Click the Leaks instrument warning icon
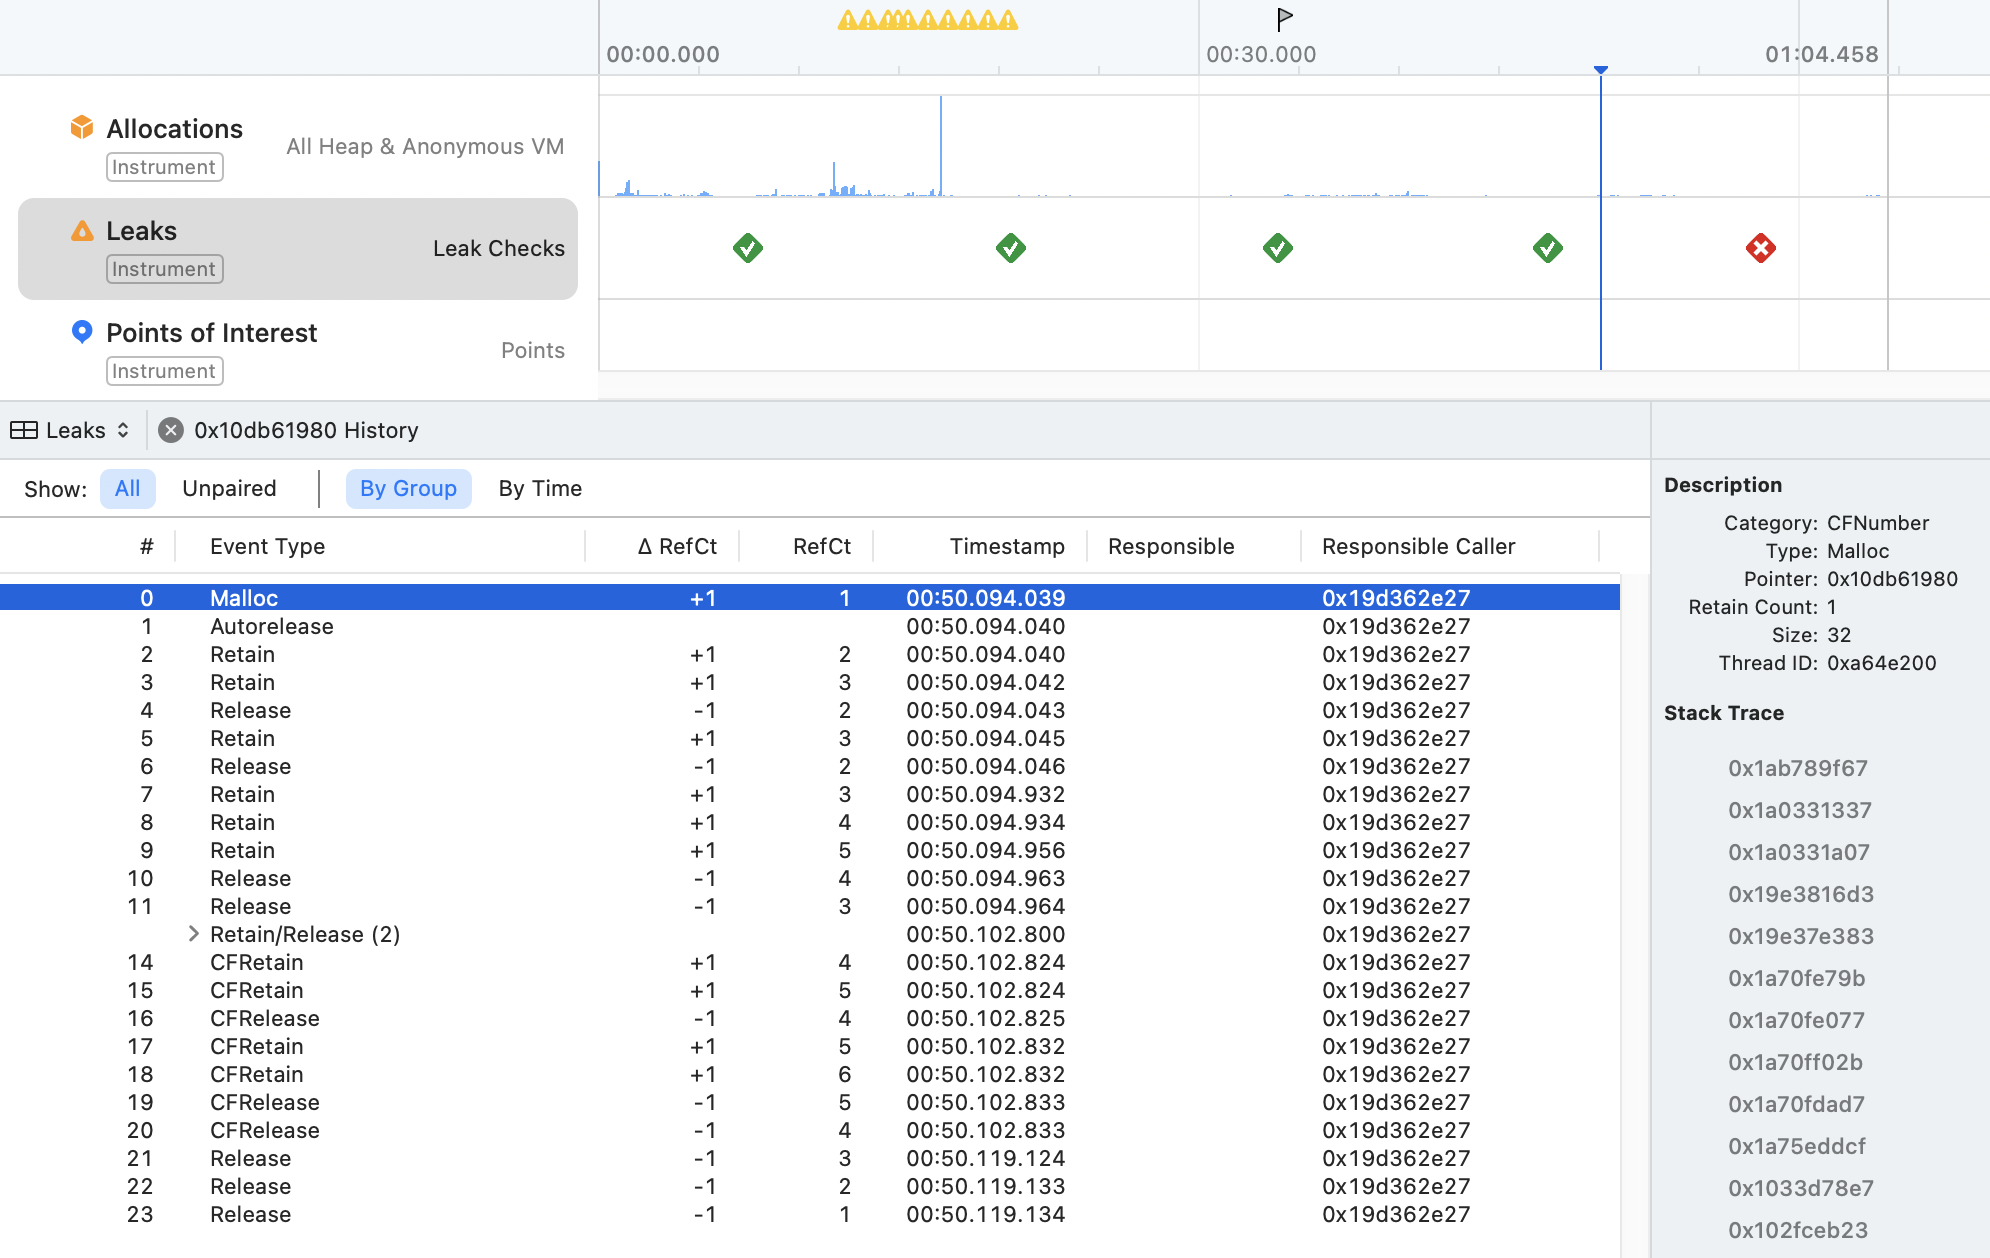 click(82, 231)
